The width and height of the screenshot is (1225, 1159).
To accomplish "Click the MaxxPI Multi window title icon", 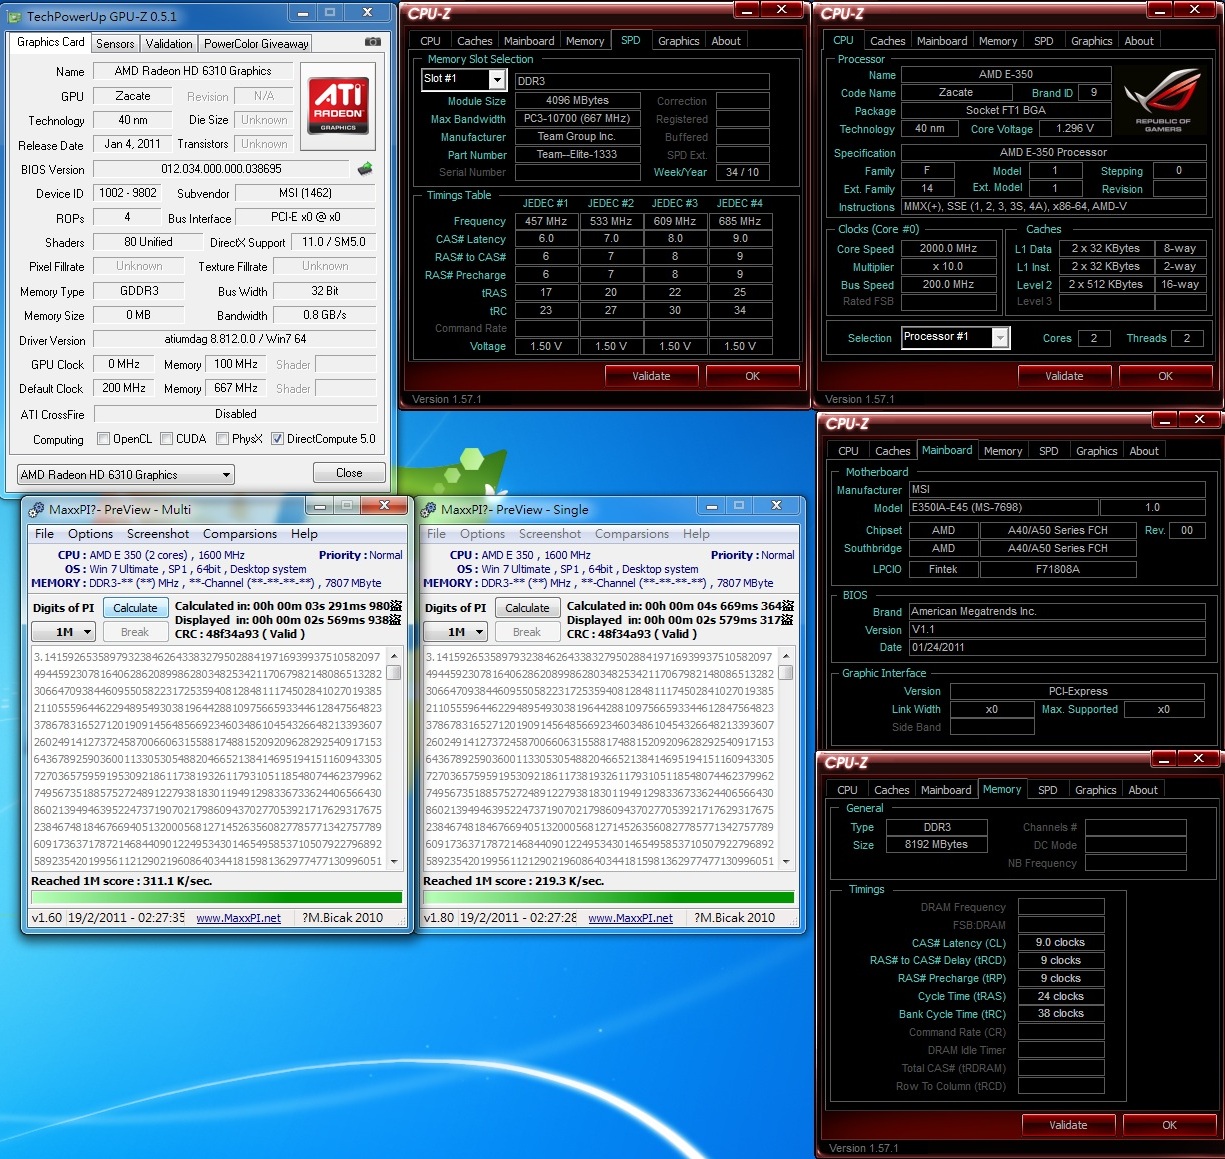I will pyautogui.click(x=36, y=510).
